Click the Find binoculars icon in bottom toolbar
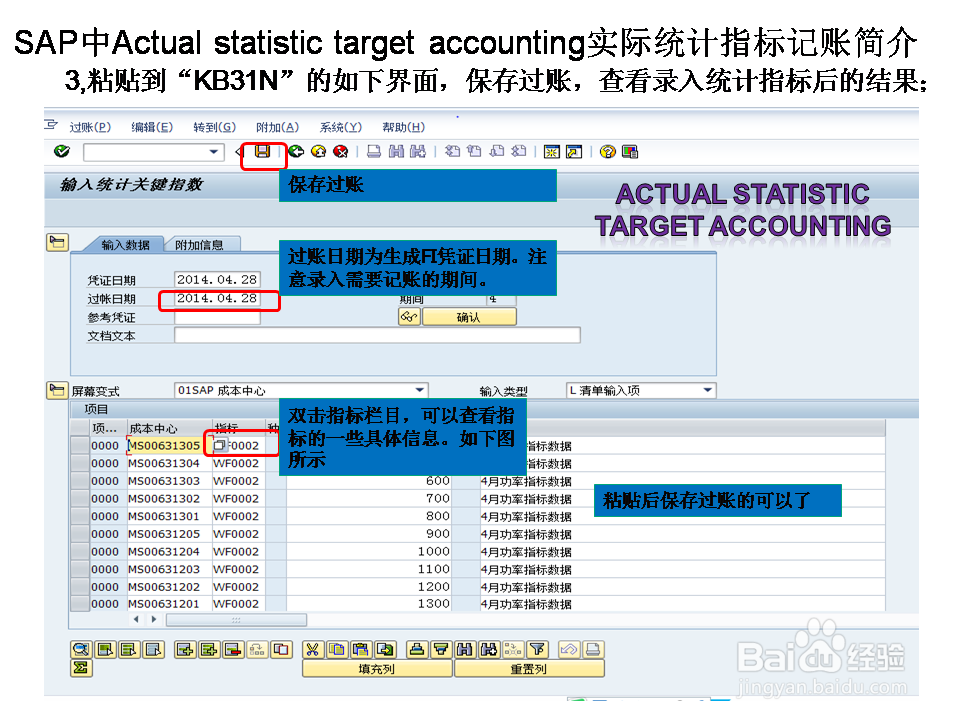 click(x=465, y=650)
